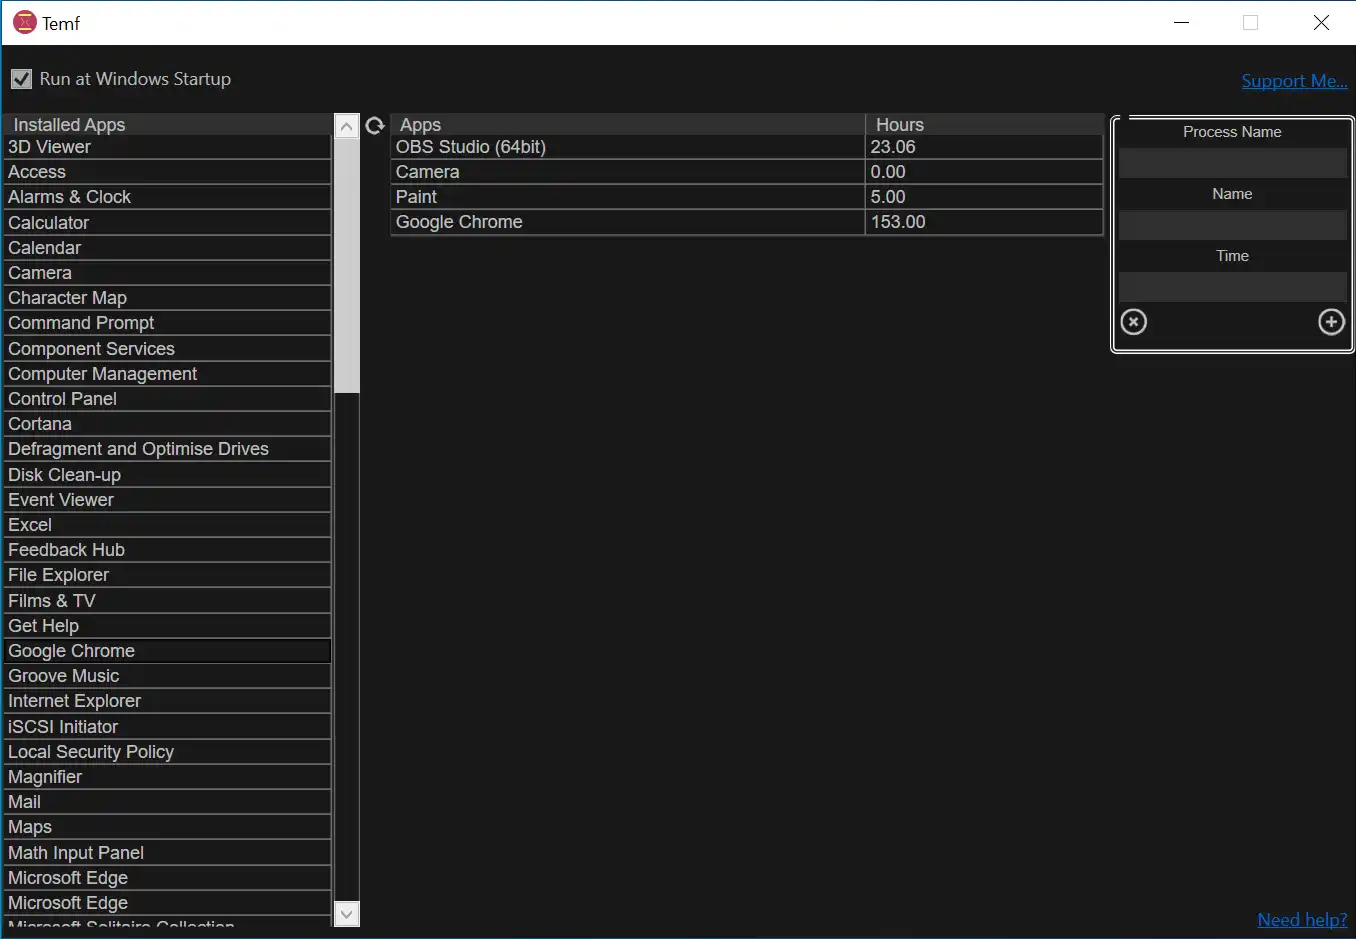Click the circled X cancel icon

tap(1133, 322)
